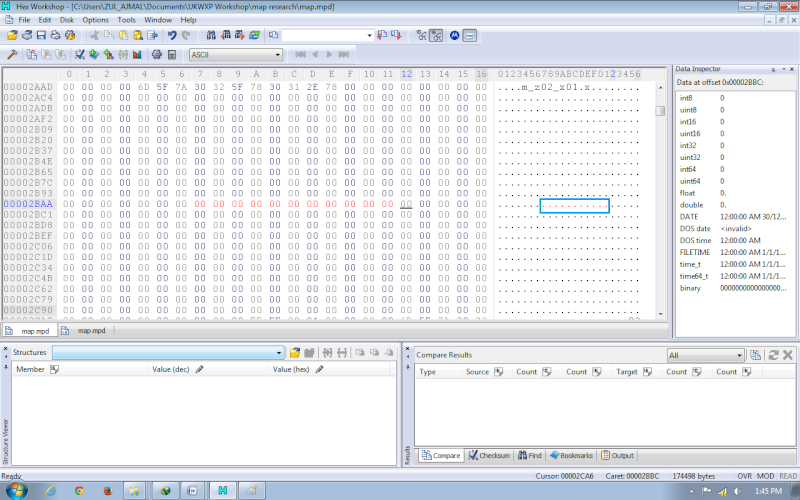800x500 pixels.
Task: Toggle OVR overwrite mode in status bar
Action: point(744,476)
